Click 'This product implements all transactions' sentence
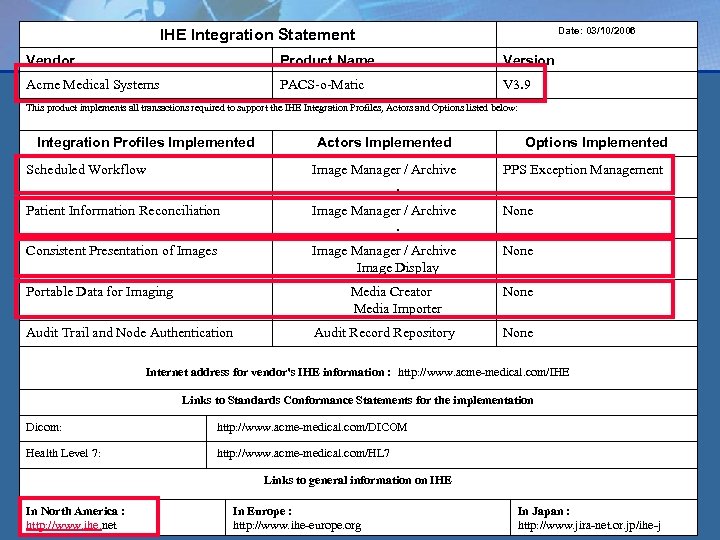Screen dimensions: 720x540 (271, 108)
